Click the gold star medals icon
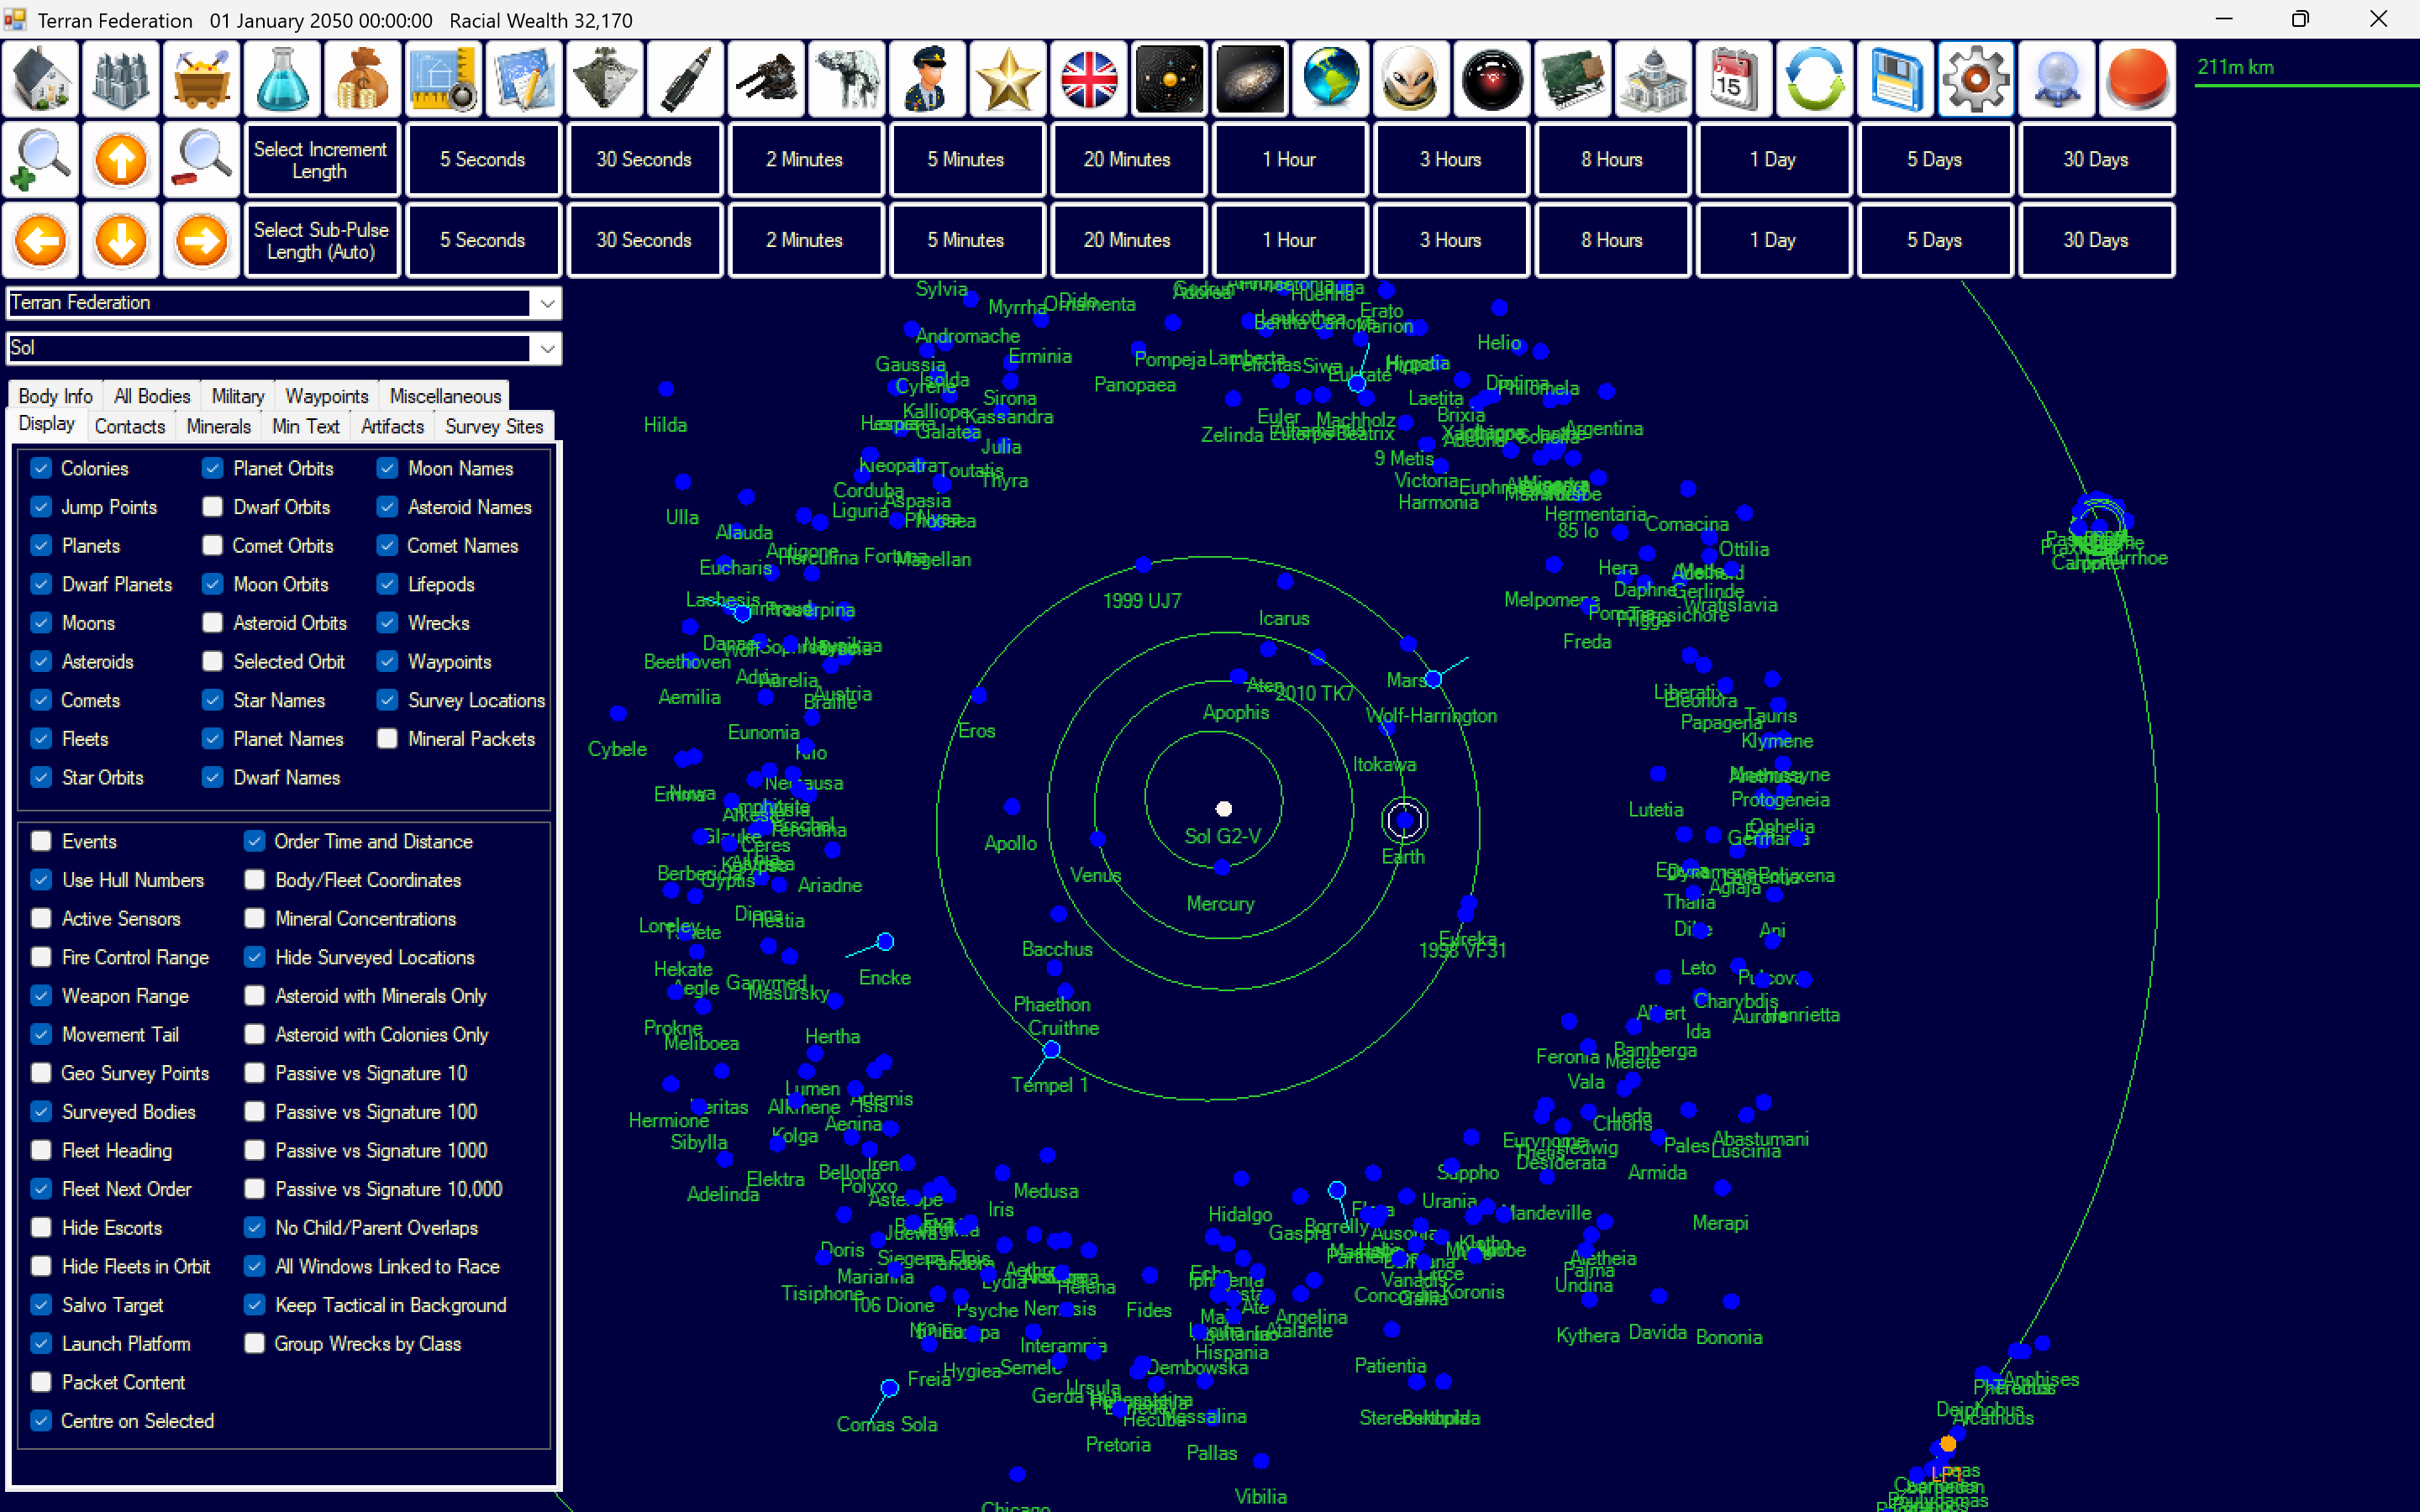The image size is (2420, 1512). click(1008, 79)
